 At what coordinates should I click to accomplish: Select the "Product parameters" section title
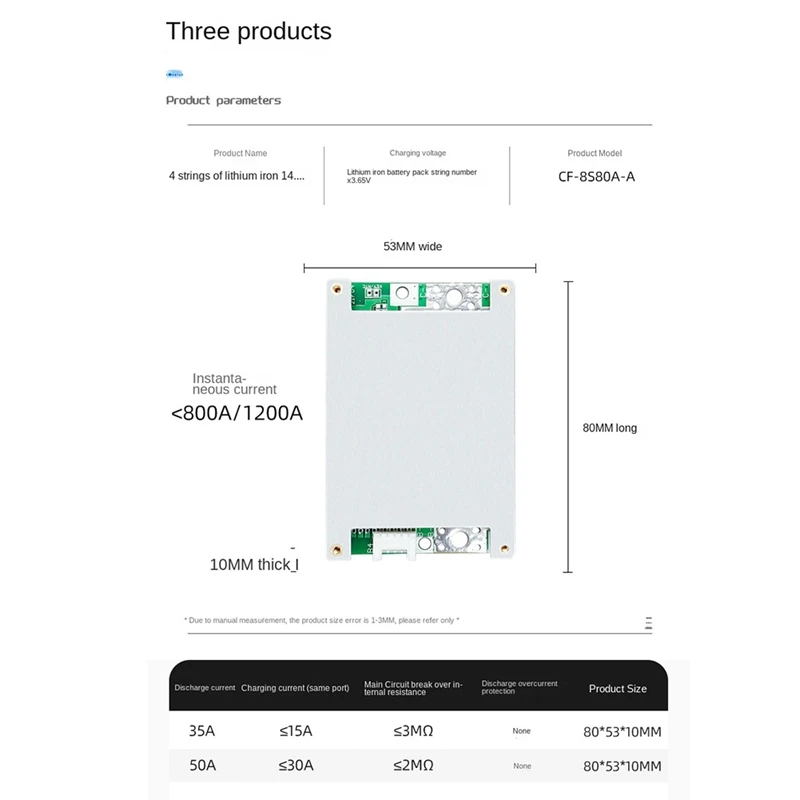click(223, 100)
